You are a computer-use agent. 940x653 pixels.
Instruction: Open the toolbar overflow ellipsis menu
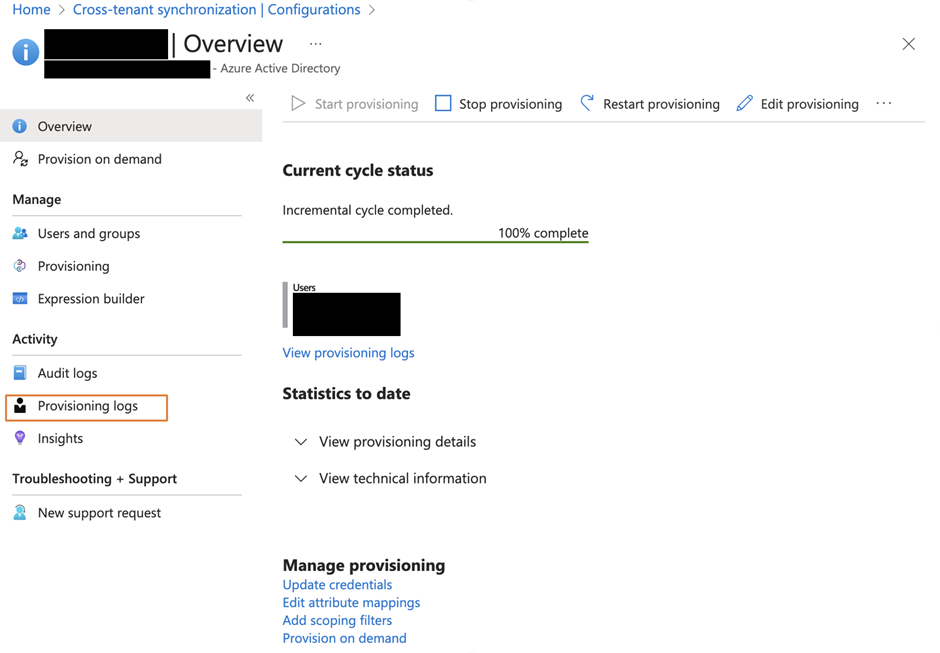884,103
